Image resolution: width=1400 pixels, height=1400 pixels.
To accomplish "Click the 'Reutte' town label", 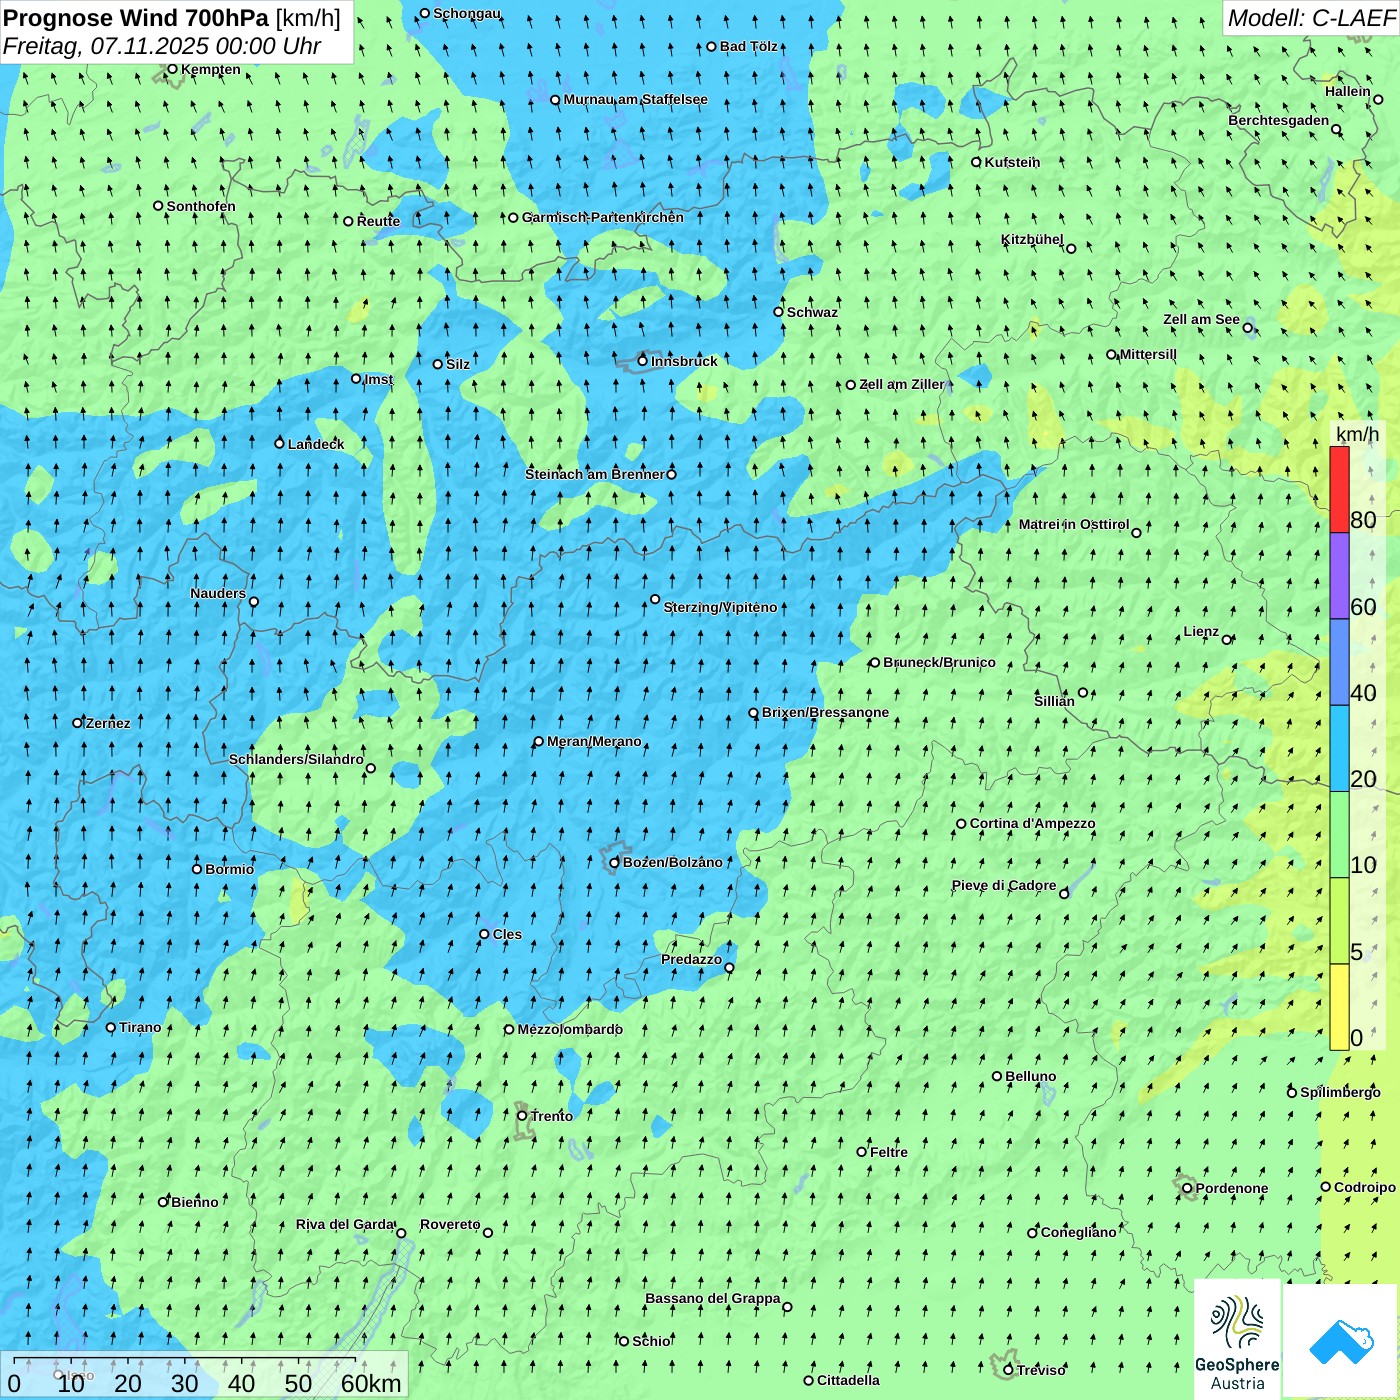I will 378,221.
